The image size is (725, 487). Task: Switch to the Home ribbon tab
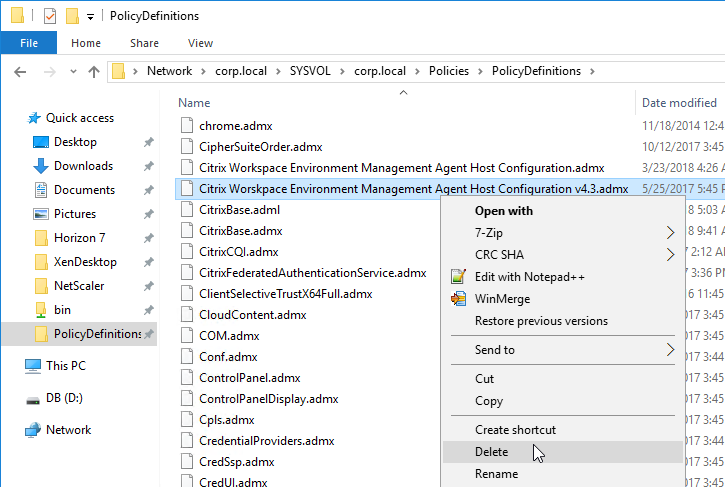pos(86,43)
